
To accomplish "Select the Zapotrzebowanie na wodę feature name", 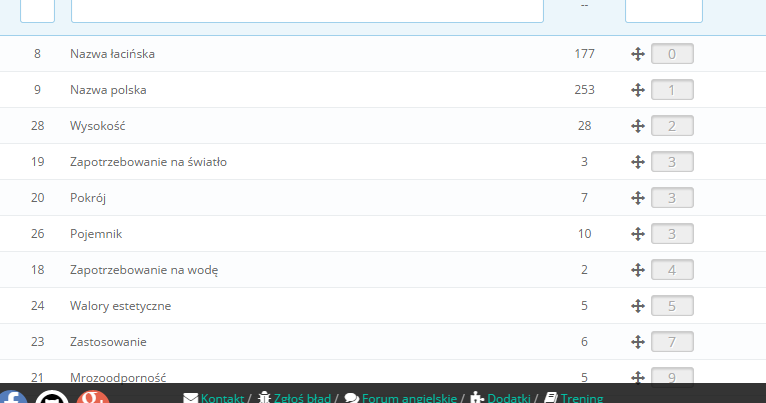I will click(144, 270).
